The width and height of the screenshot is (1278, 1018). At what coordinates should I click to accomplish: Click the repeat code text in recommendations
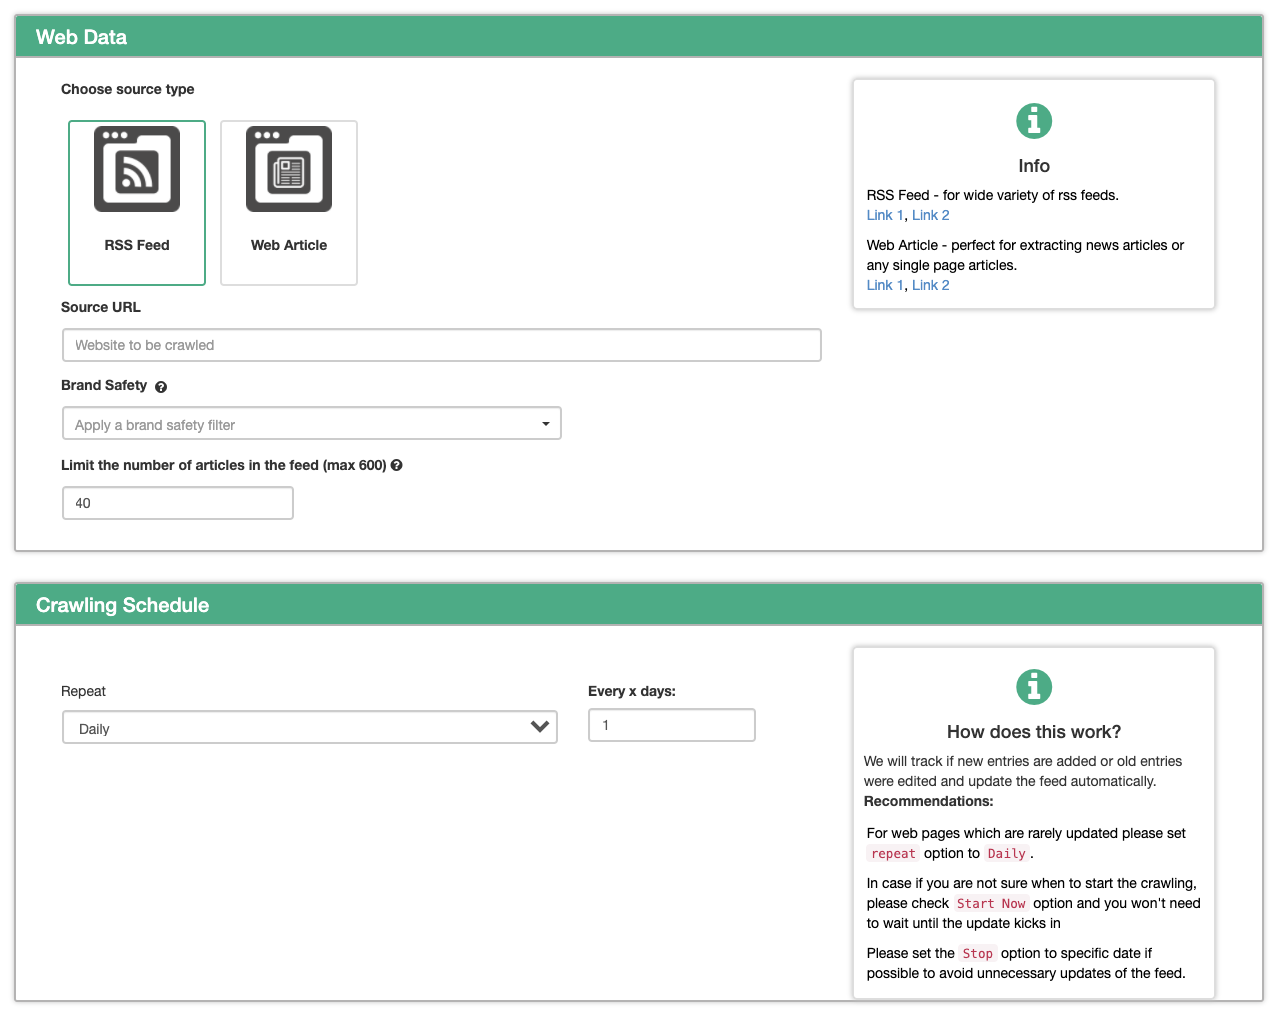[x=893, y=853]
